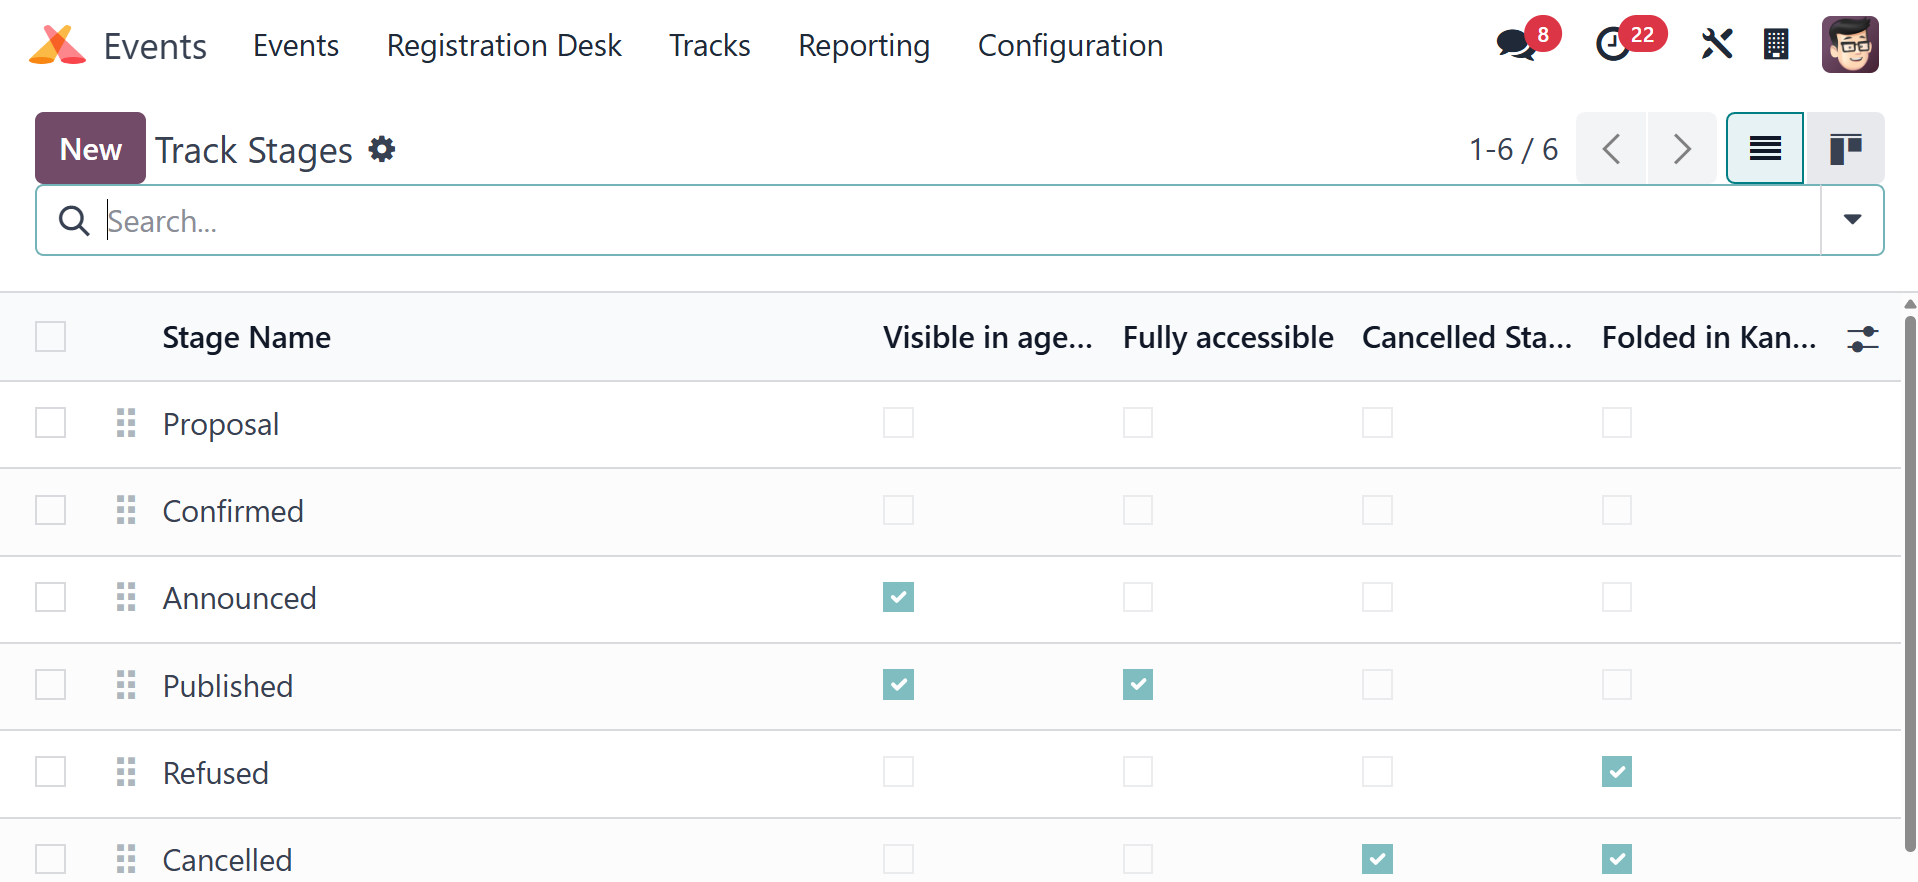Open the Tracks menu
1918x882 pixels.
click(709, 46)
